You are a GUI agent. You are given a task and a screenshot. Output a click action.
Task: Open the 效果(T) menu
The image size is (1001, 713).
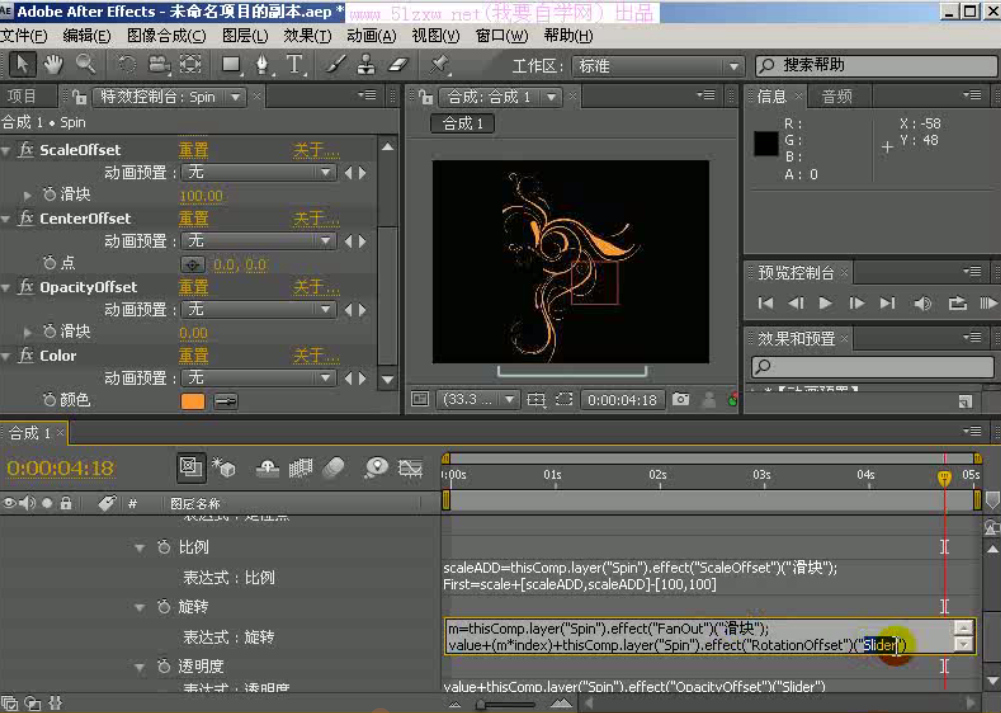click(308, 36)
